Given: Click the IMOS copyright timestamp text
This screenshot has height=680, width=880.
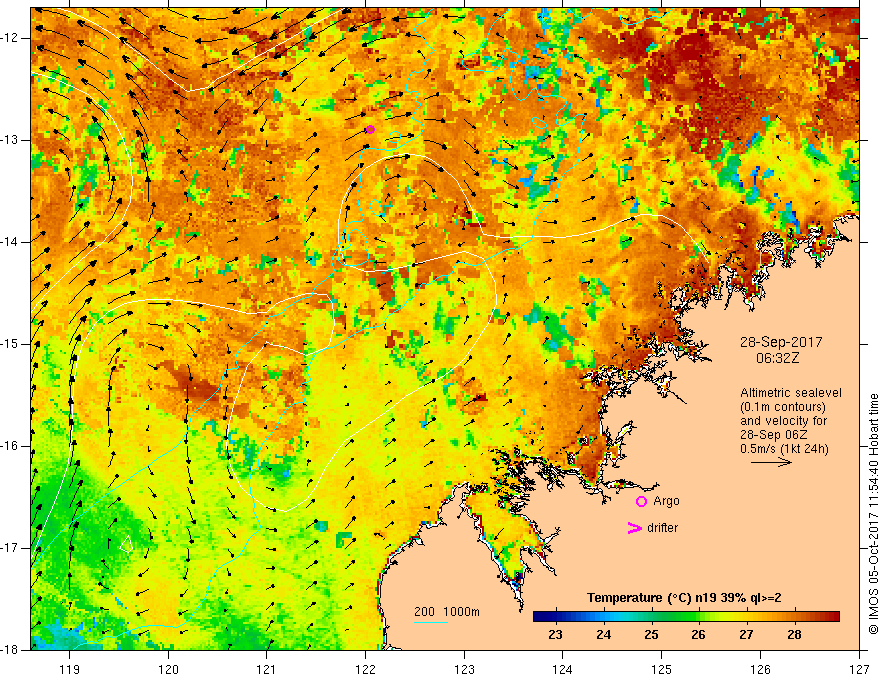Looking at the screenshot, I should 873,514.
